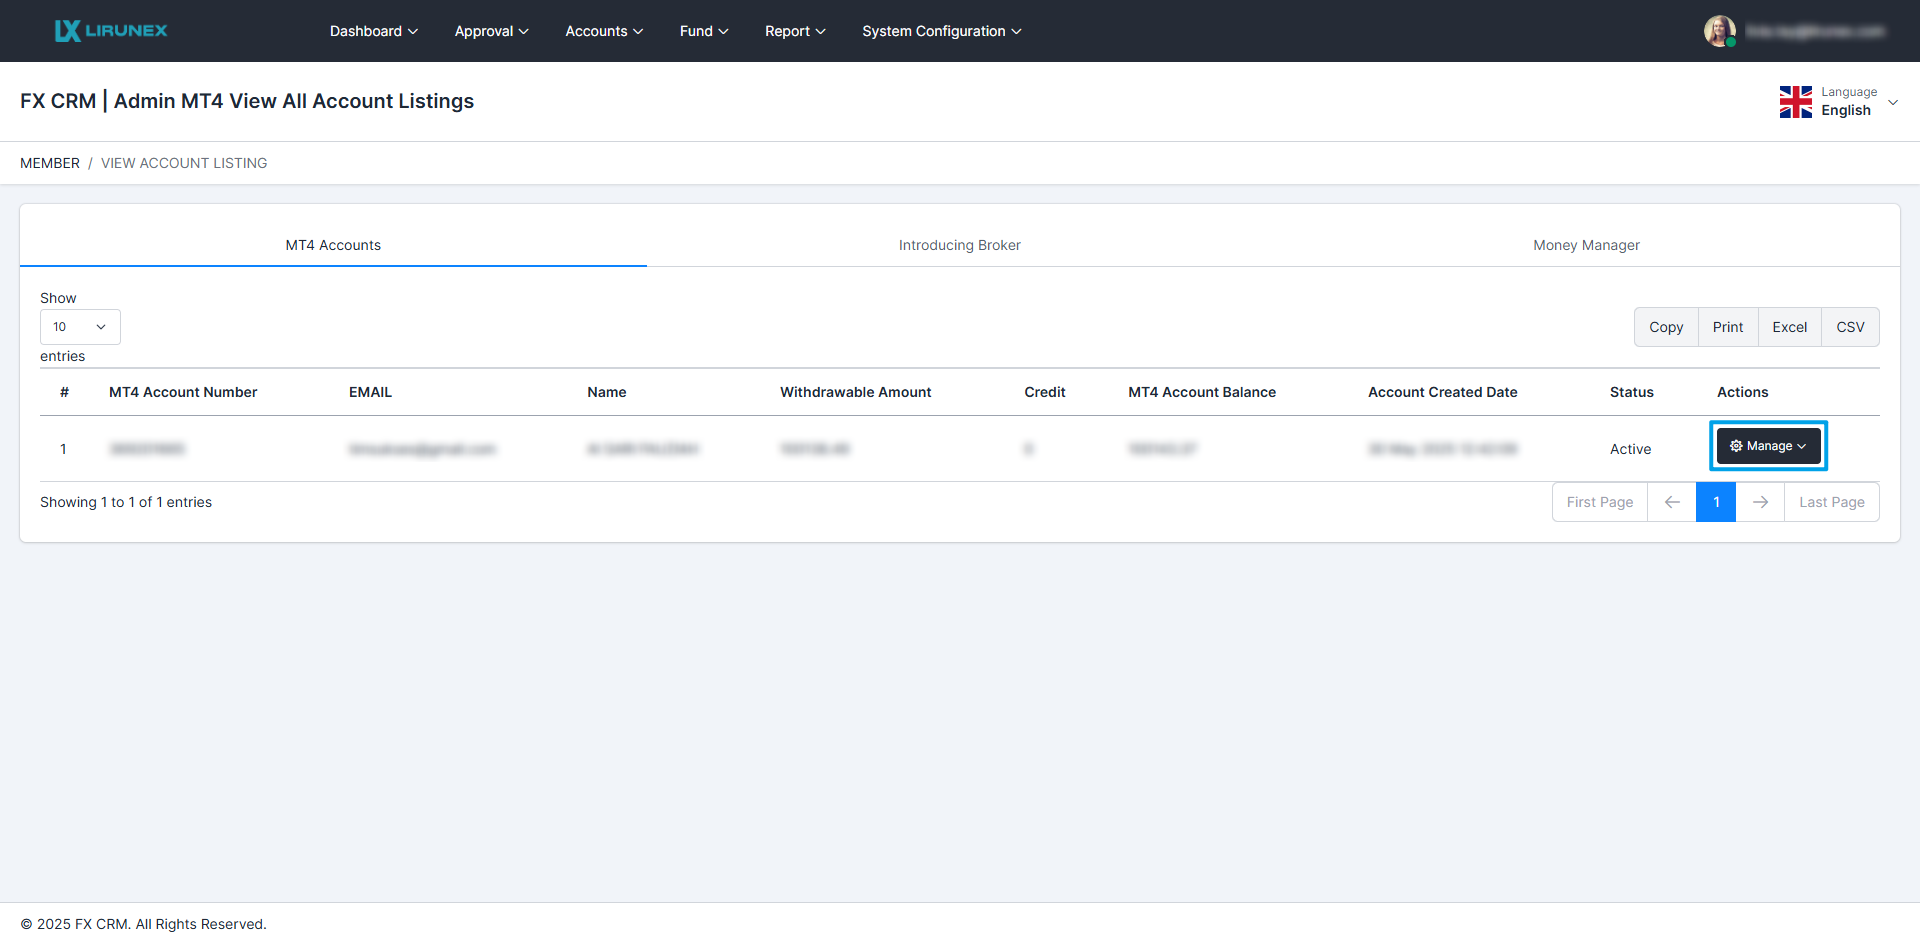The height and width of the screenshot is (945, 1920).
Task: Switch to the Introducing Broker tab
Action: [x=959, y=245]
